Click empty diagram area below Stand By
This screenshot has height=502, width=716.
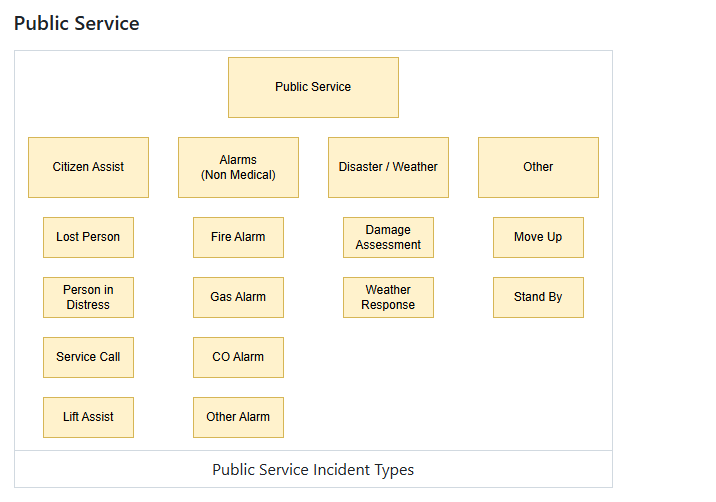[x=538, y=384]
